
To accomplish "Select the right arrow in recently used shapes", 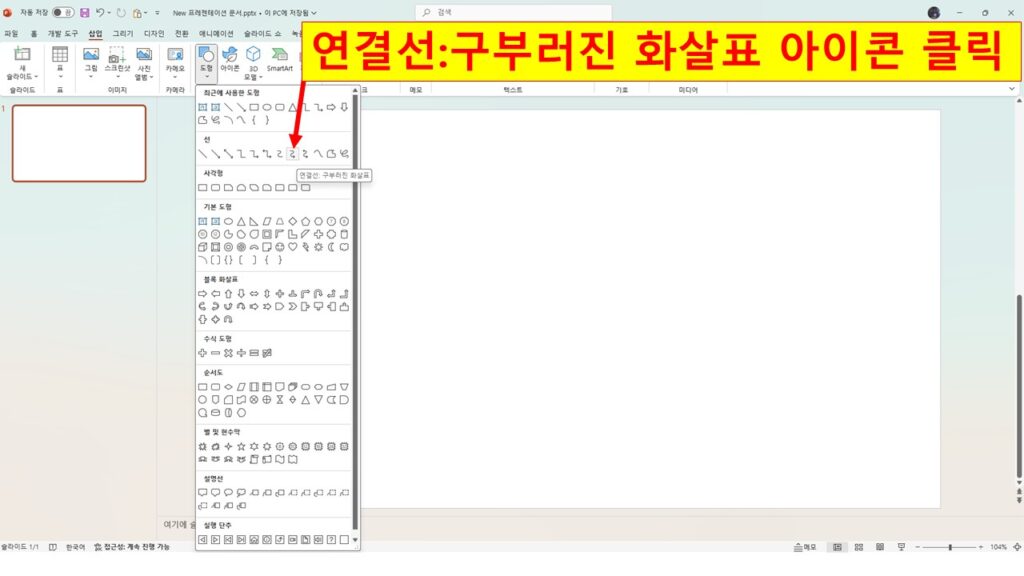I will (x=331, y=107).
